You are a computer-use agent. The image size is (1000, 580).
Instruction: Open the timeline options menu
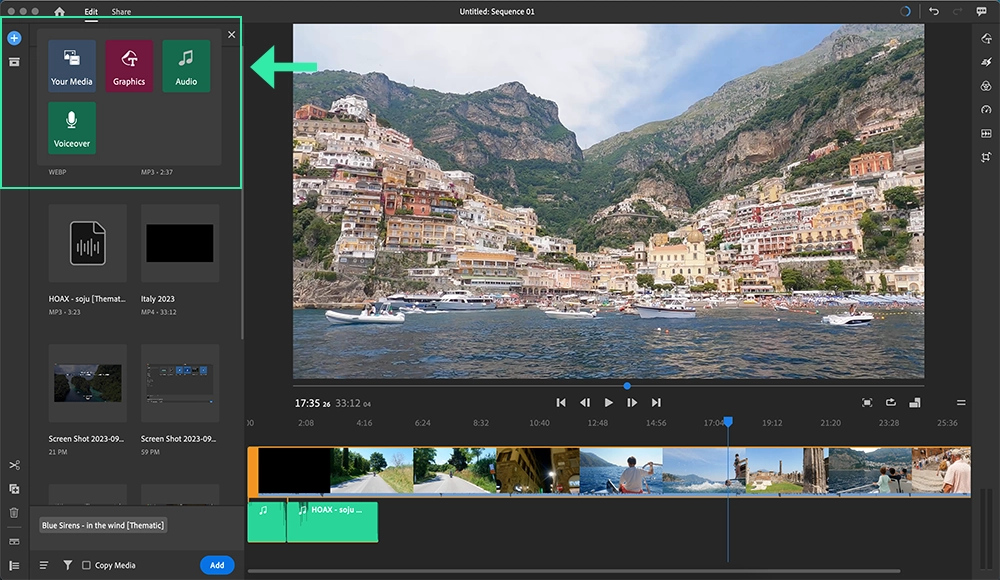(x=14, y=566)
